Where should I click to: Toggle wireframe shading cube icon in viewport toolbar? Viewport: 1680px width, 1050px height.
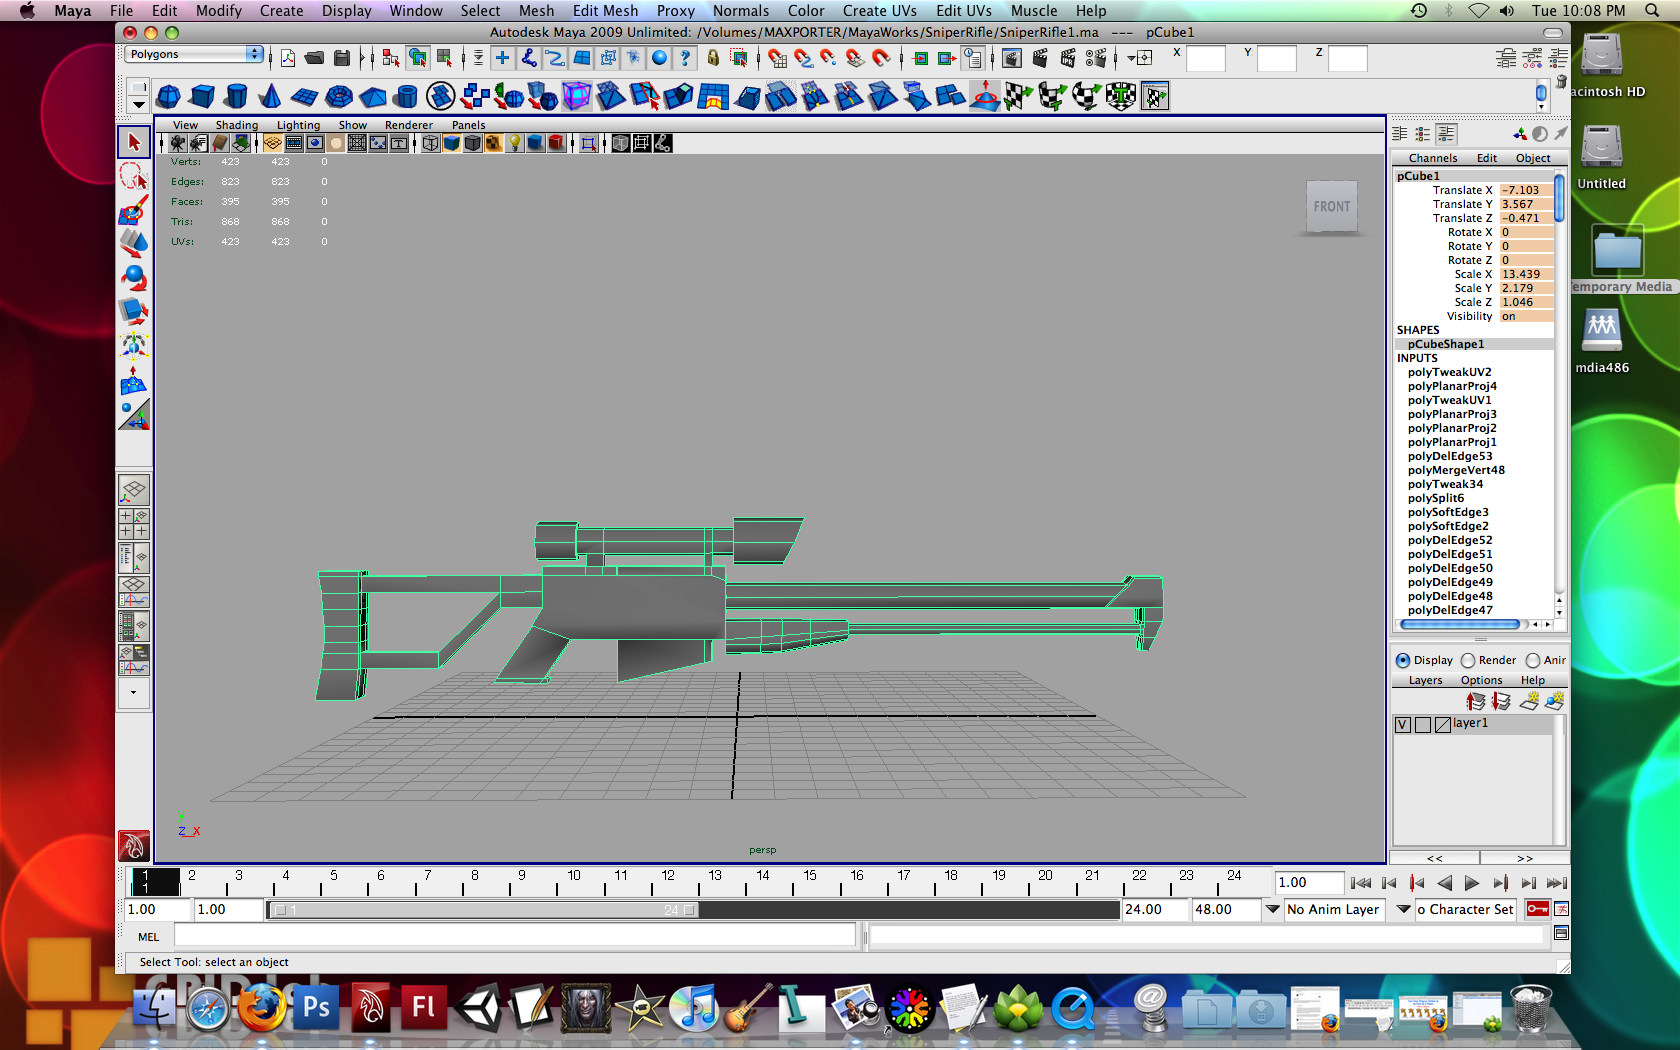(x=431, y=143)
